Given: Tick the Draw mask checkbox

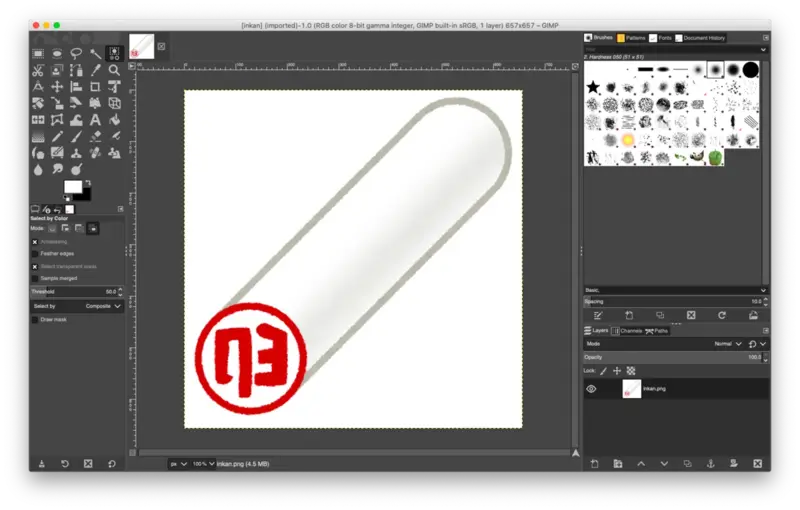Looking at the screenshot, I should tap(35, 319).
